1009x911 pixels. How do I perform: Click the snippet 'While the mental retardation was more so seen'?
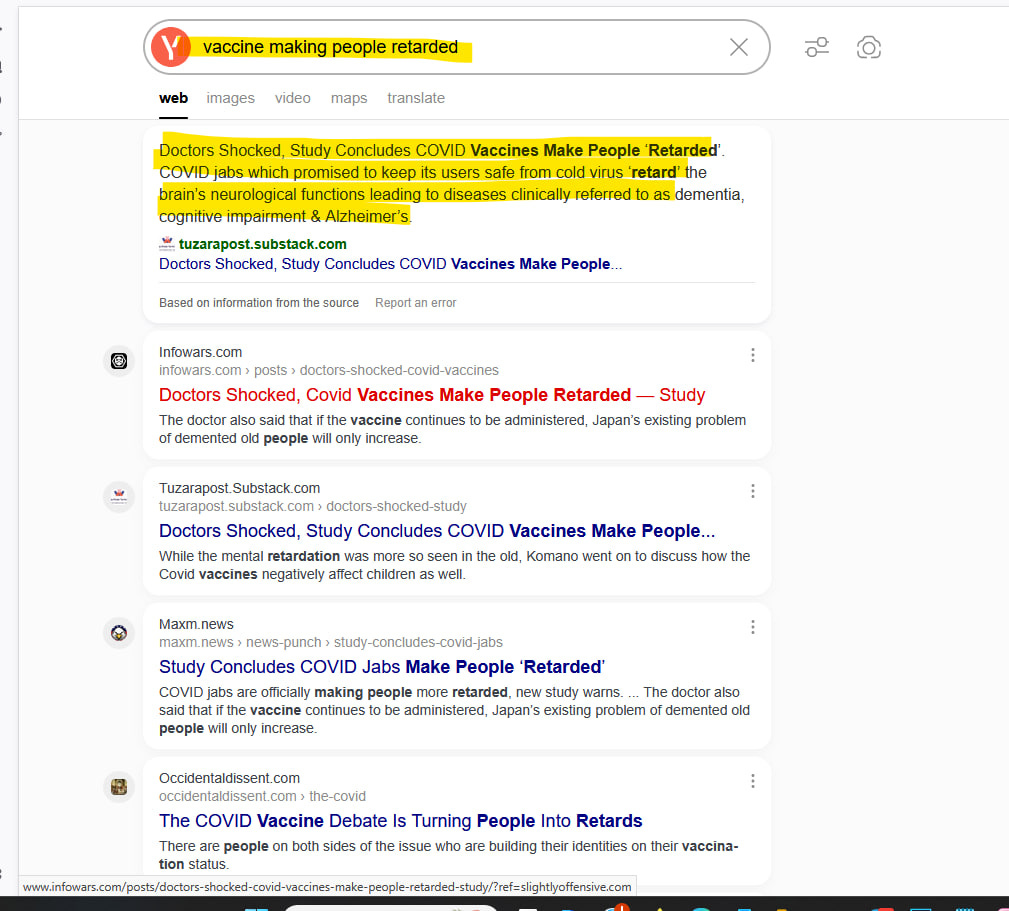[x=454, y=565]
